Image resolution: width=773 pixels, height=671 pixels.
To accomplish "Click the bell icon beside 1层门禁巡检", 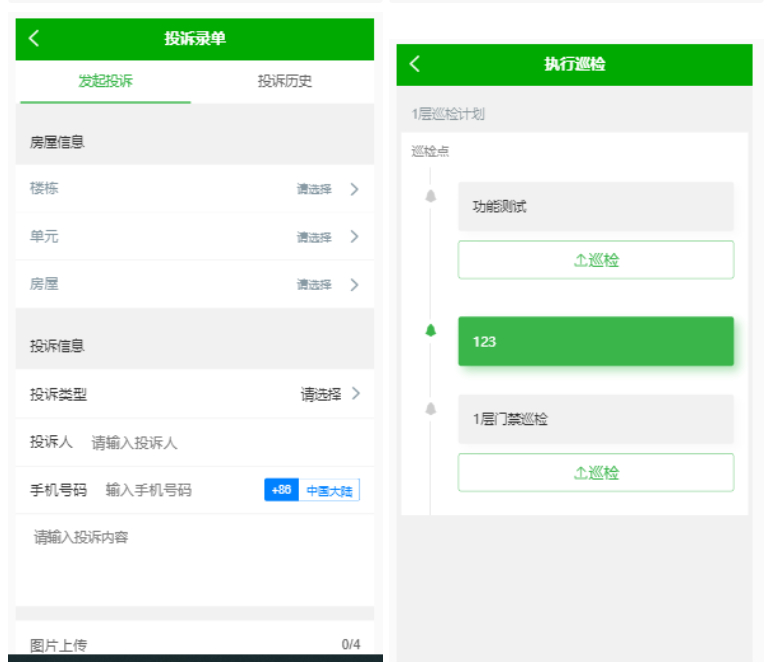I will click(x=431, y=409).
